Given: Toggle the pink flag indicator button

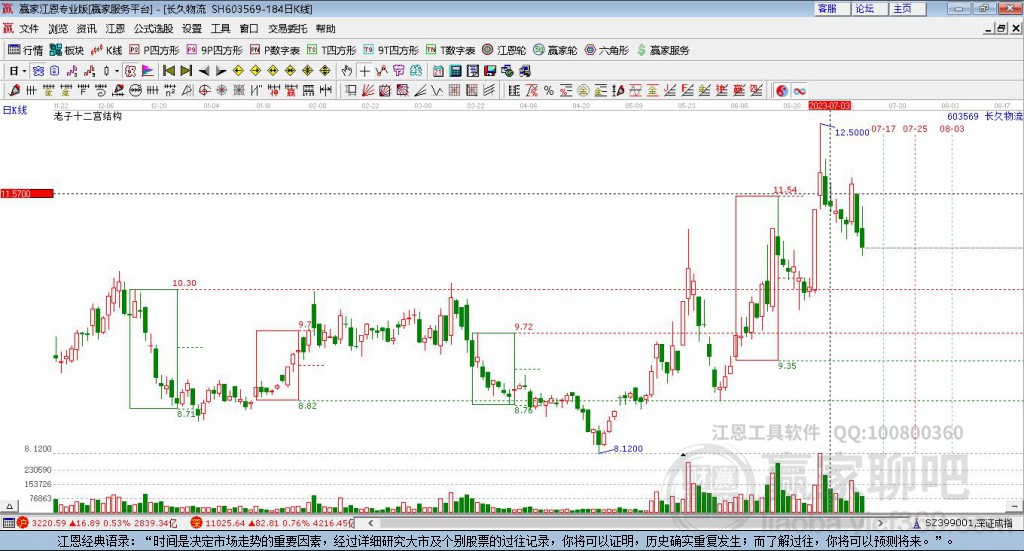Looking at the screenshot, I should (148, 71).
